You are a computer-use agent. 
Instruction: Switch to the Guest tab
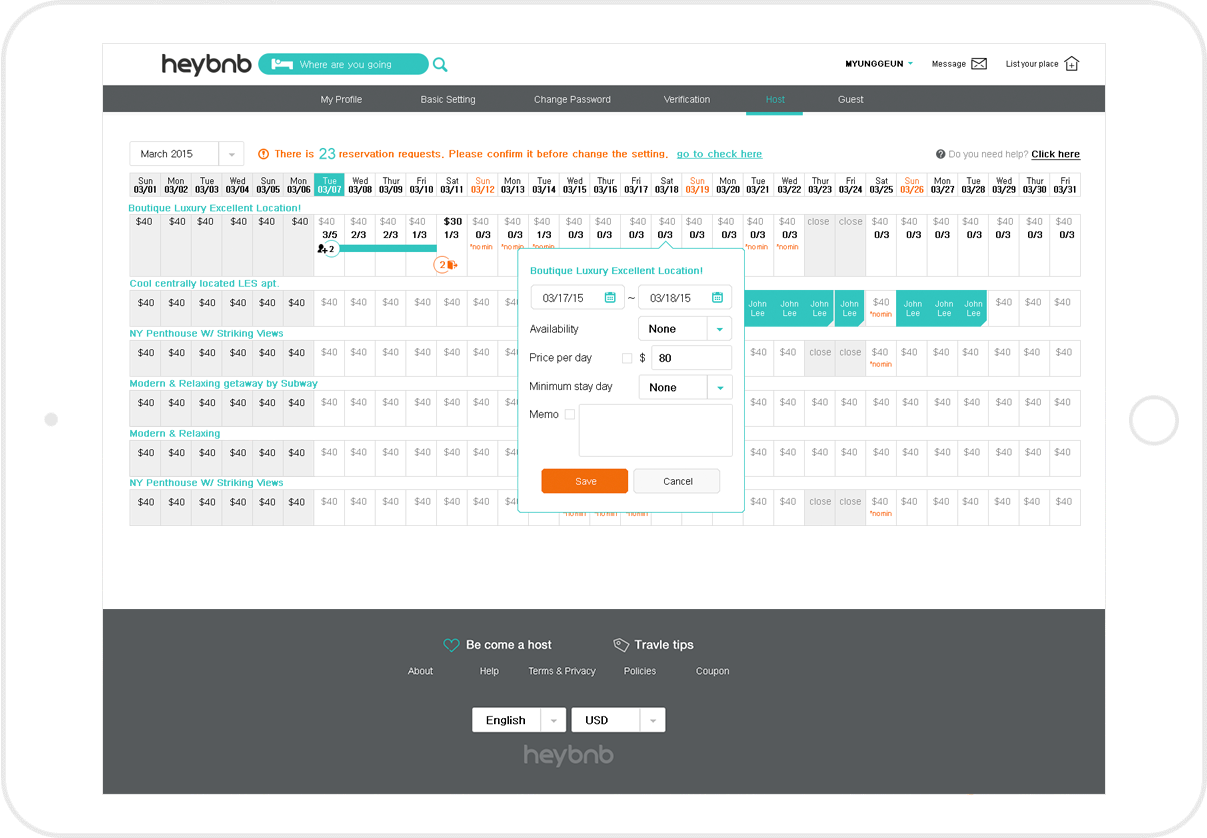(x=850, y=100)
